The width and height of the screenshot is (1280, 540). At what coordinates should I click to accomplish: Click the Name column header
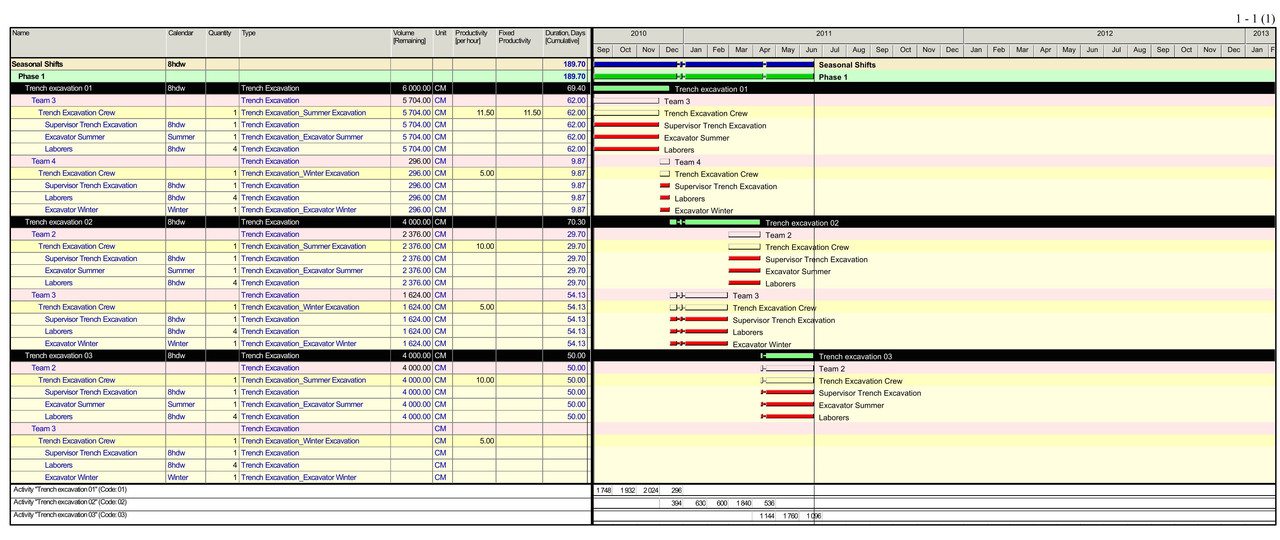pyautogui.click(x=88, y=43)
